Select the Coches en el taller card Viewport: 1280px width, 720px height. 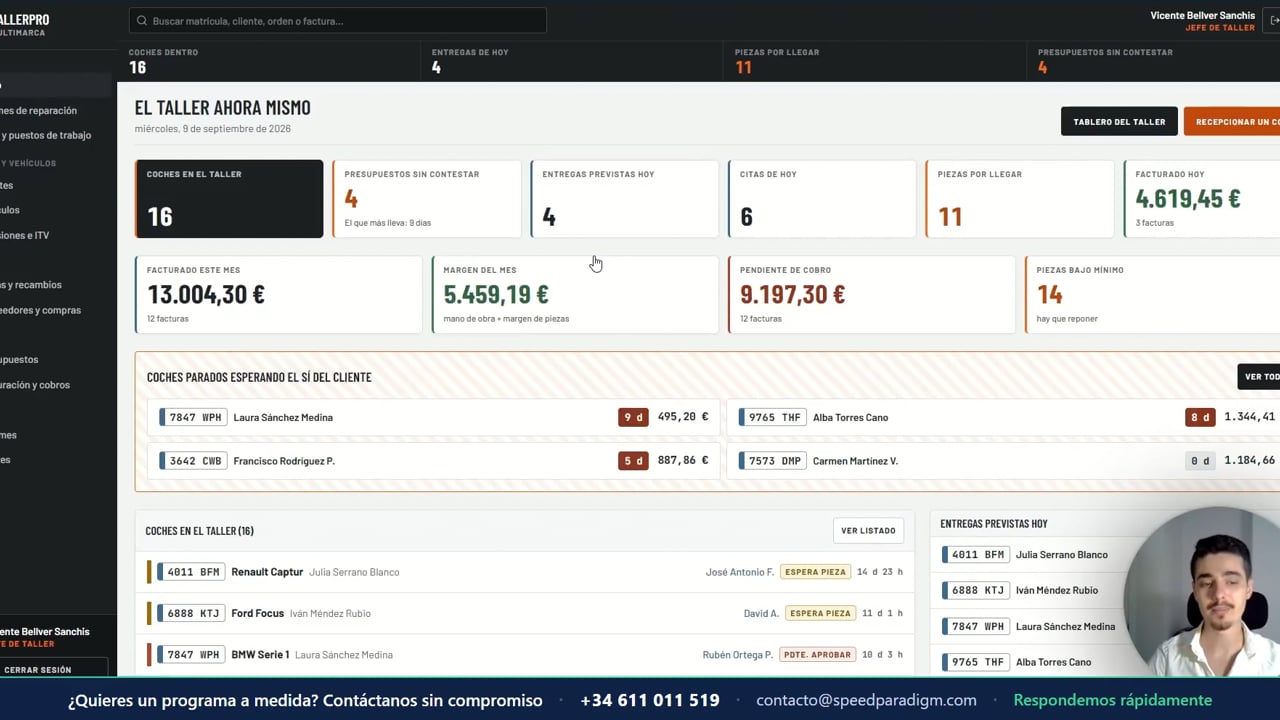pos(229,199)
